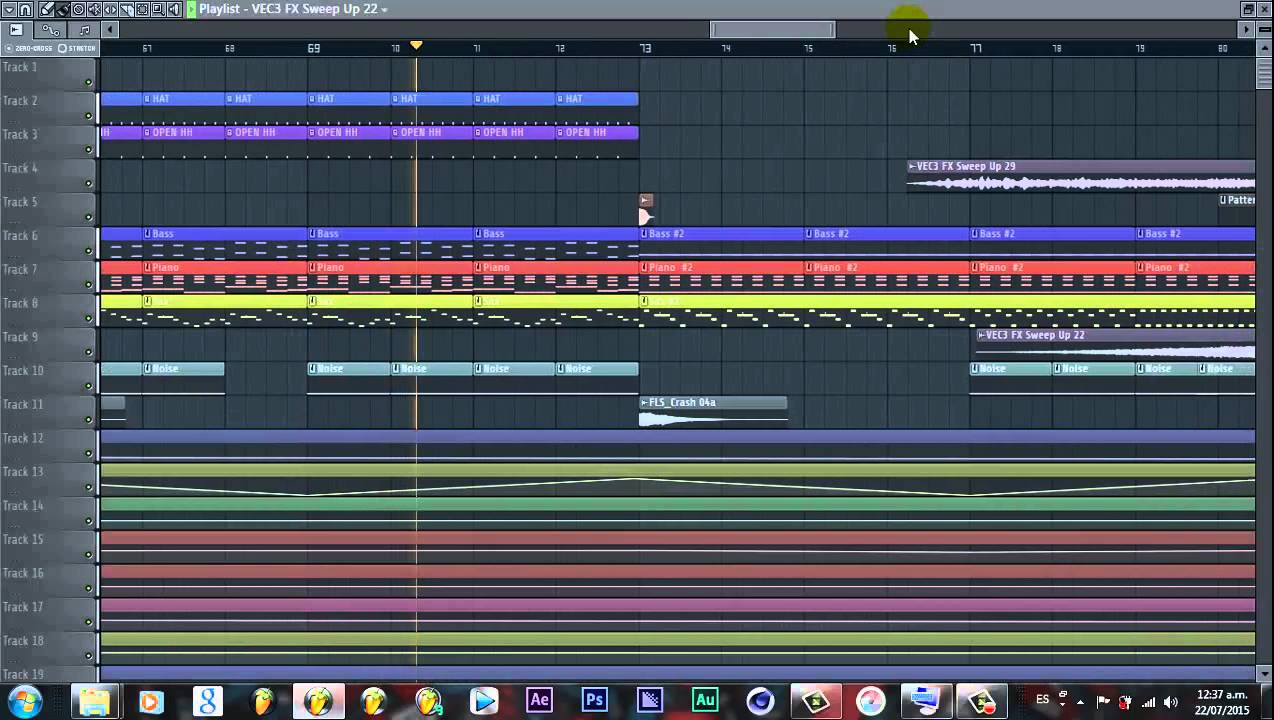Toggle the ZERO-CROSS option
This screenshot has width=1274, height=720.
click(x=30, y=48)
